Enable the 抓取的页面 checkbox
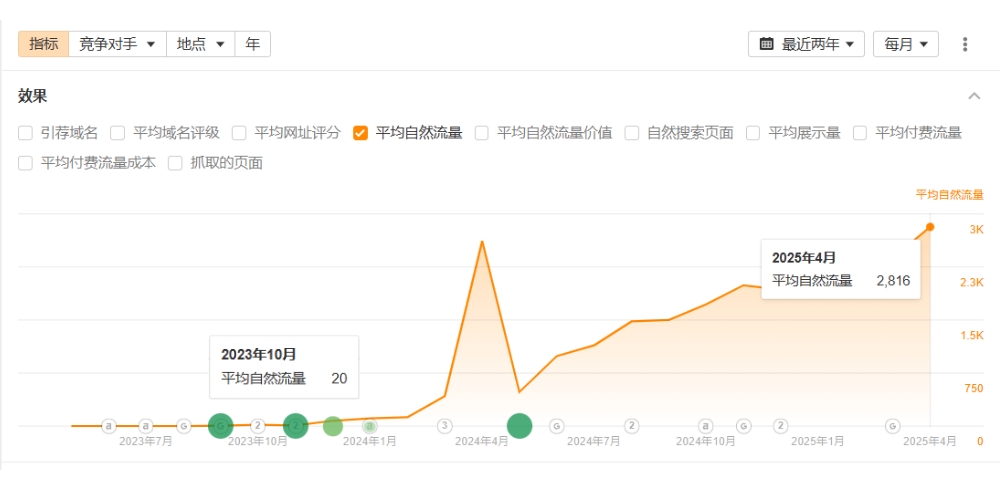 (175, 163)
